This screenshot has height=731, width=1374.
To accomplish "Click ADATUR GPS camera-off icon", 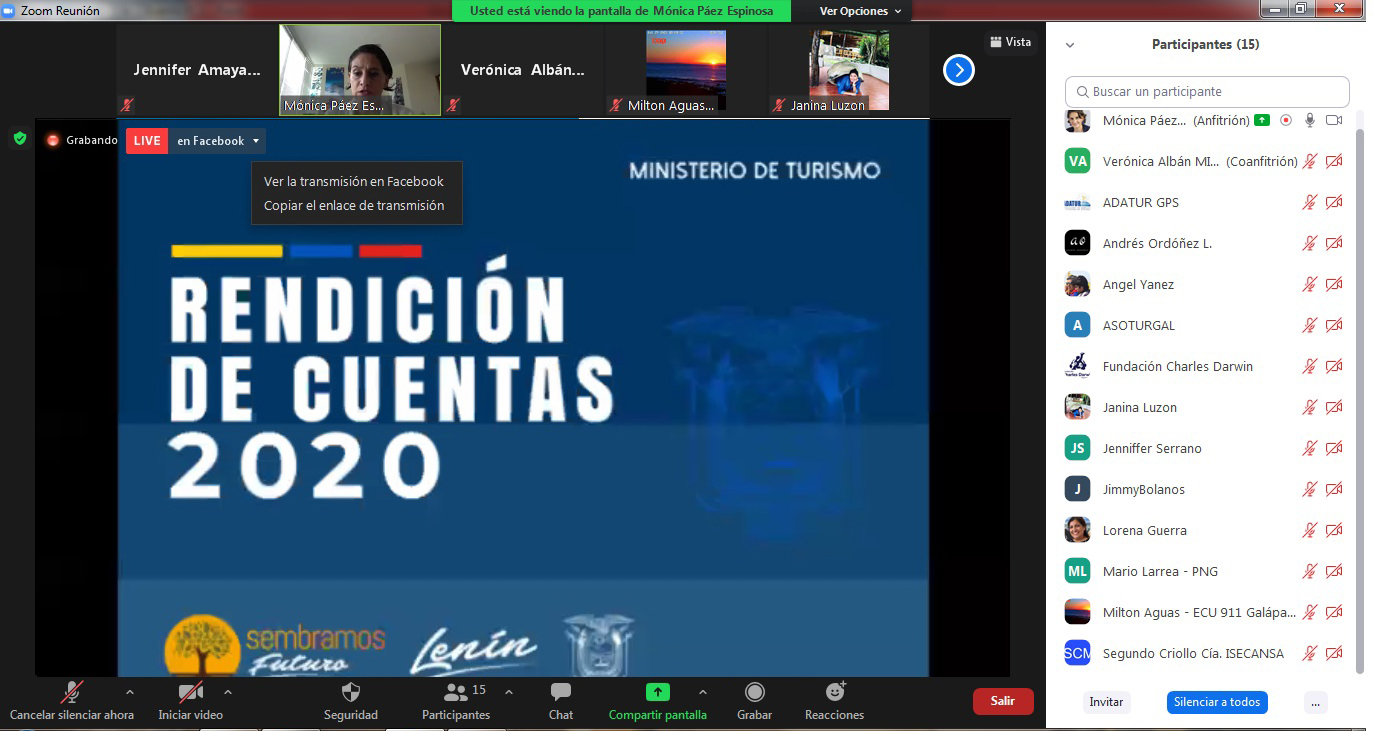I will click(x=1334, y=202).
